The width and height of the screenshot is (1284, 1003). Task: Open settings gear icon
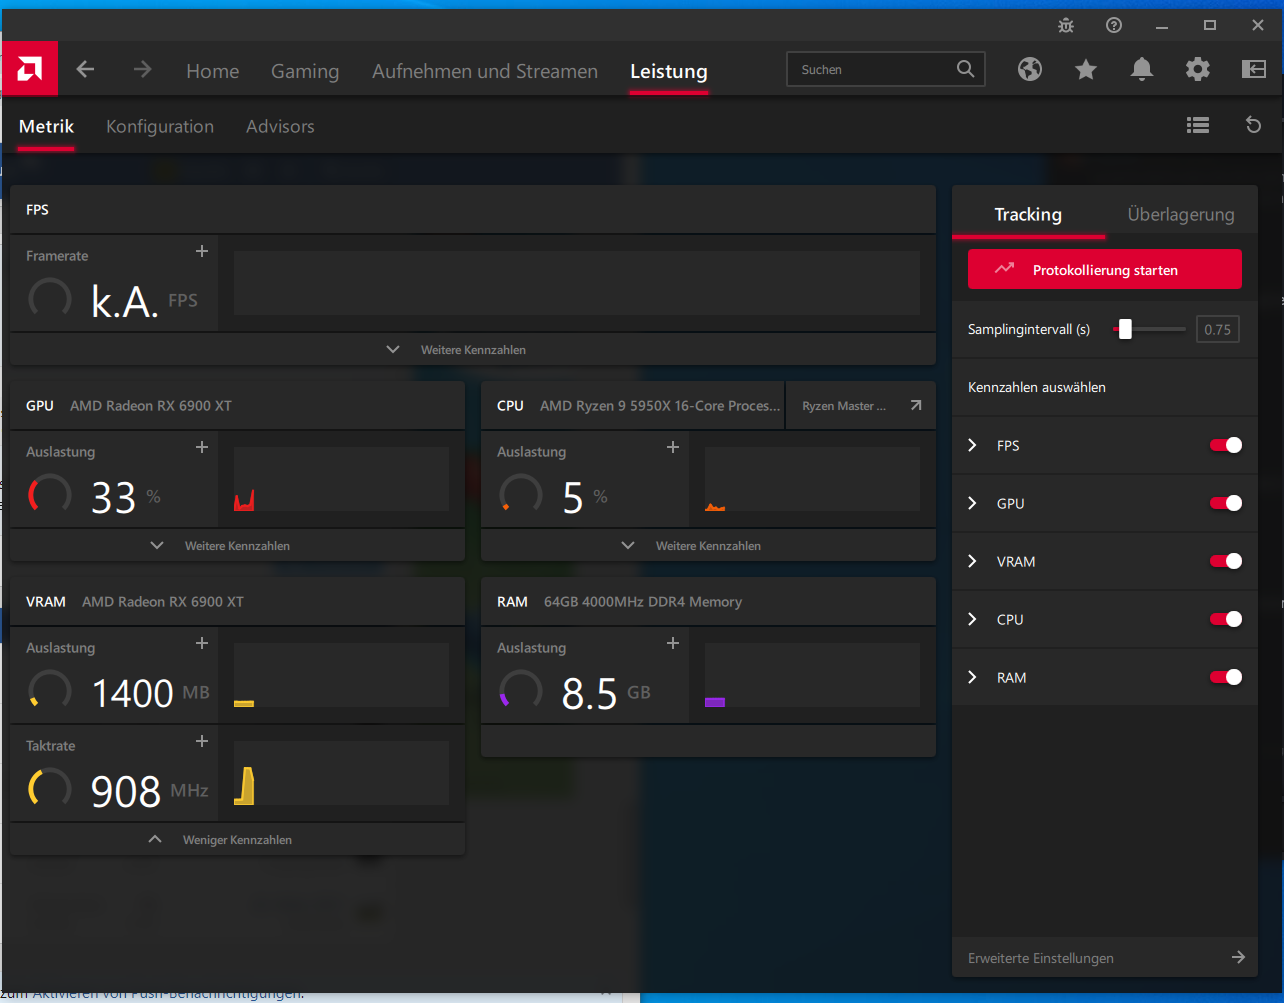1198,69
